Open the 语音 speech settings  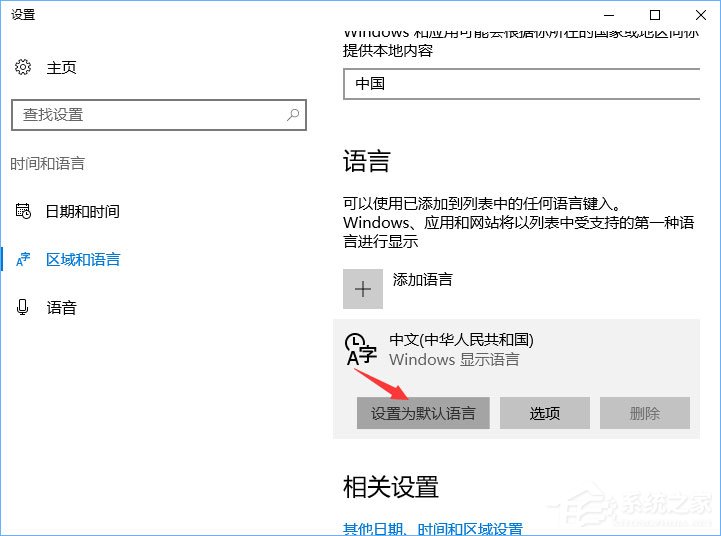[61, 308]
